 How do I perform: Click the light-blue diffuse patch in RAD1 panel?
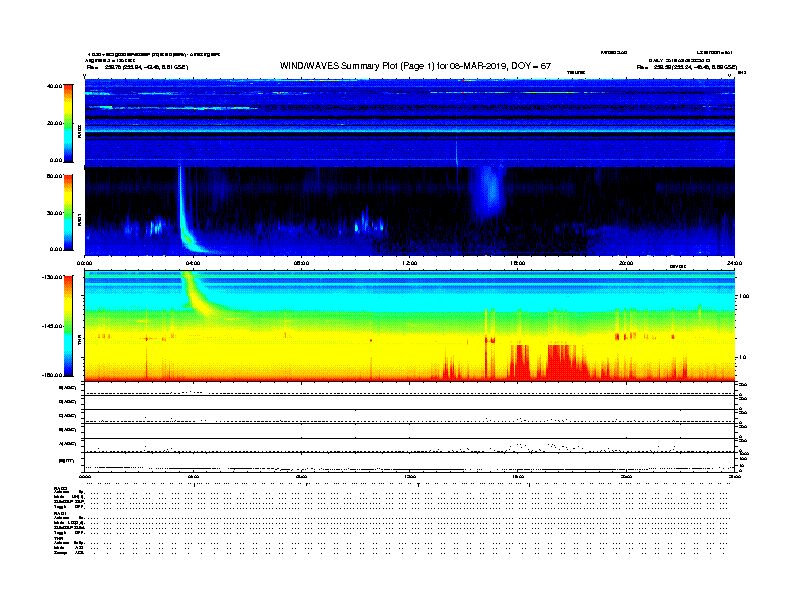[489, 193]
